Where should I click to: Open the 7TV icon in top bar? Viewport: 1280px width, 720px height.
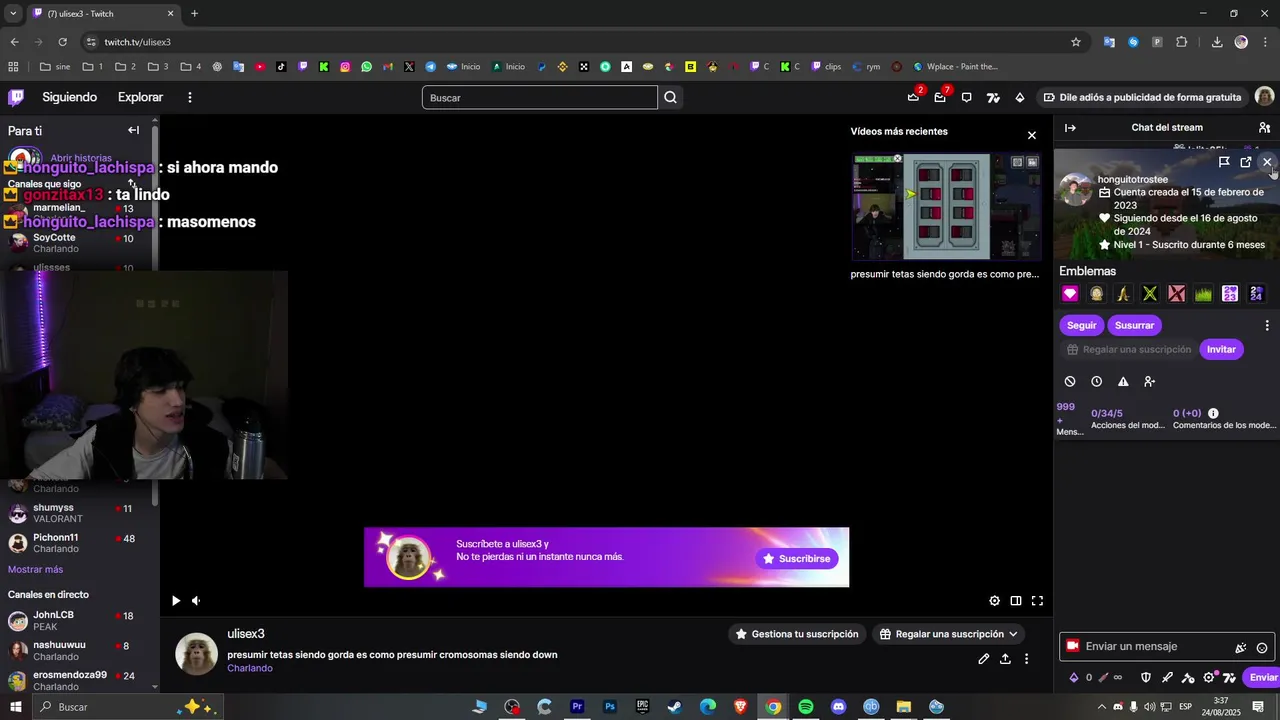click(x=993, y=97)
